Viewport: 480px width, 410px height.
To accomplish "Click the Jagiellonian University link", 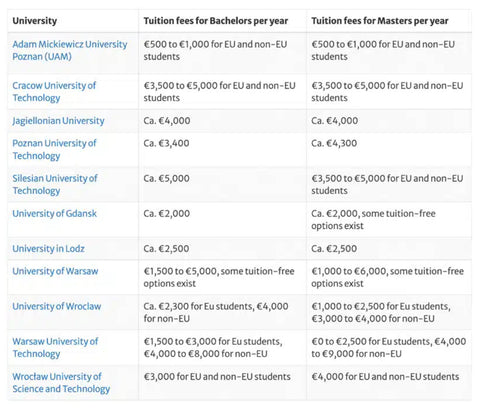I will point(58,121).
